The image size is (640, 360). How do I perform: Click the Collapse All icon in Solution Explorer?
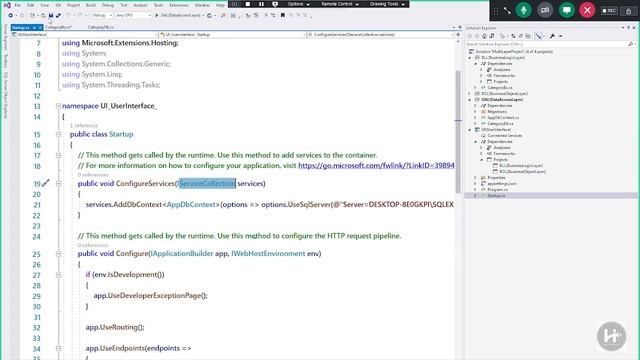(521, 36)
